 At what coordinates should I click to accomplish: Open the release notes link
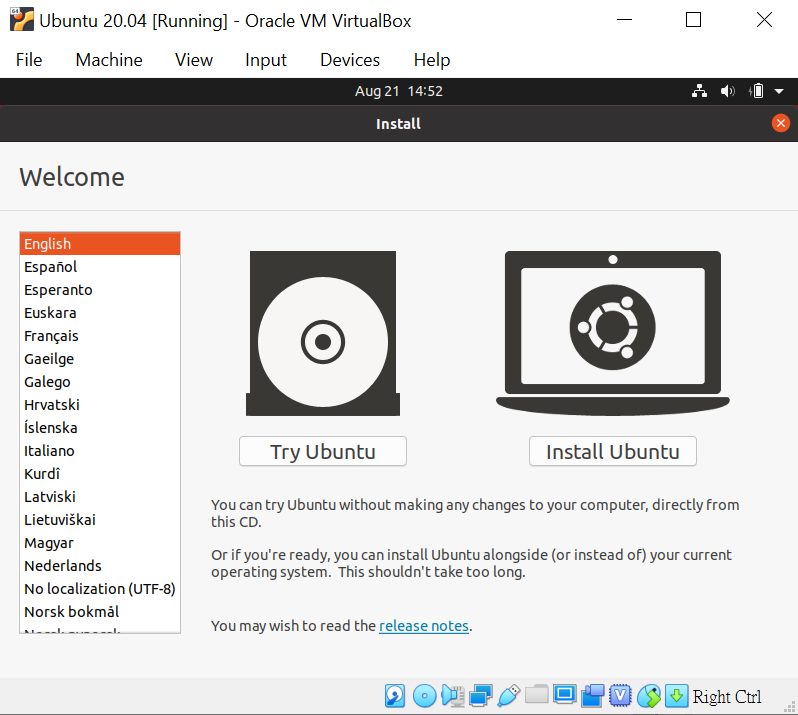(x=424, y=625)
